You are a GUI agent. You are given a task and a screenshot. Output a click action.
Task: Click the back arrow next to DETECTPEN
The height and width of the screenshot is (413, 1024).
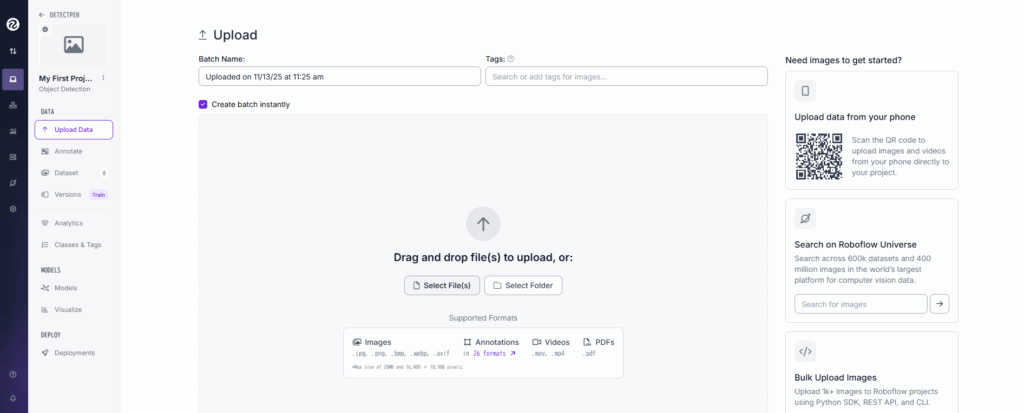(x=41, y=15)
